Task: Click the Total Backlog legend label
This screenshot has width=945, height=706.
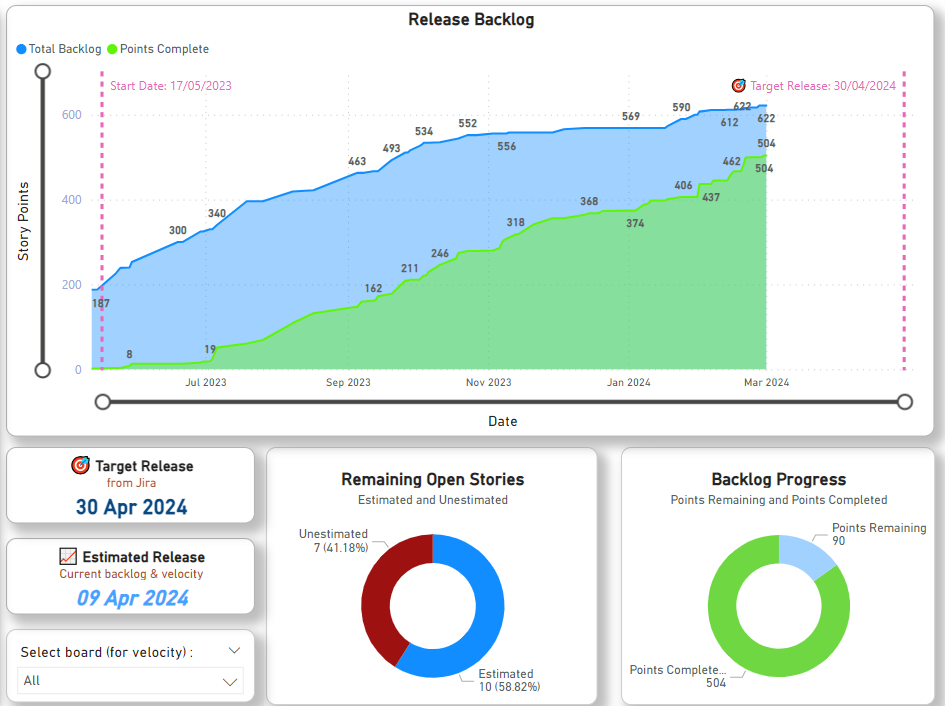Action: pos(65,49)
